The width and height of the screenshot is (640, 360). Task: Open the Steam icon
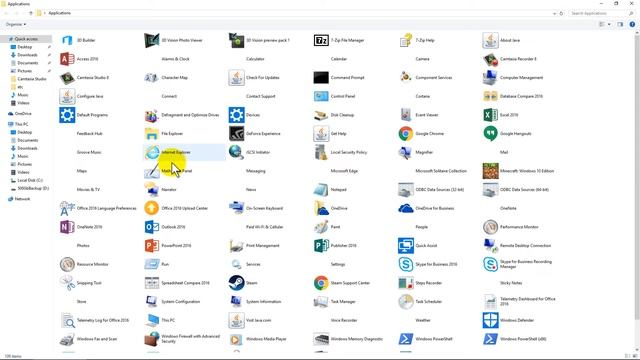(x=236, y=283)
